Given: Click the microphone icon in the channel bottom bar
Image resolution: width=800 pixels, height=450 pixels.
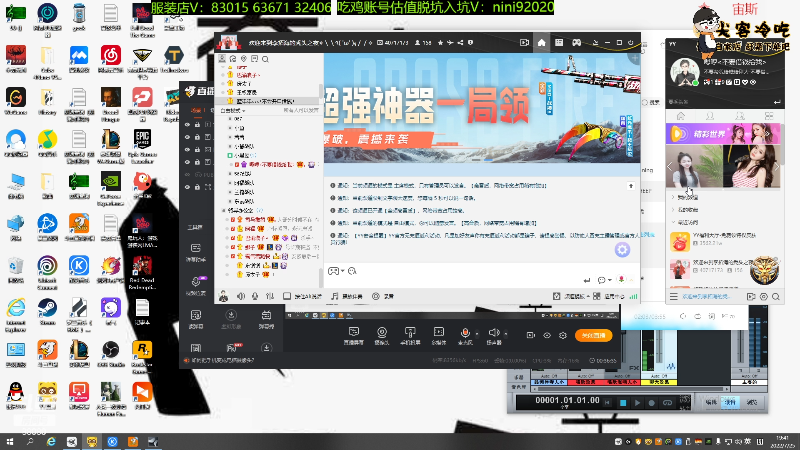Looking at the screenshot, I should (x=255, y=296).
